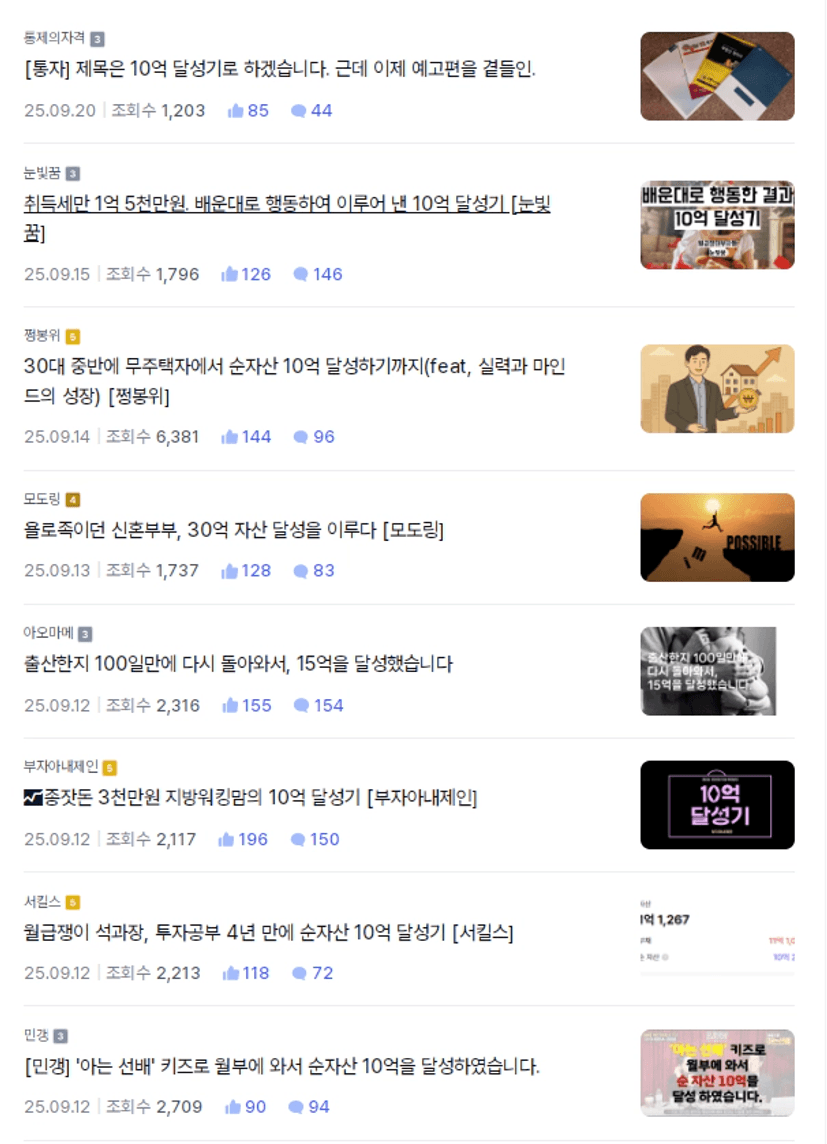This screenshot has width=827, height=1144.
Task: Open the 아는 선배 키즈로 thumbnail image
Action: 718,1073
